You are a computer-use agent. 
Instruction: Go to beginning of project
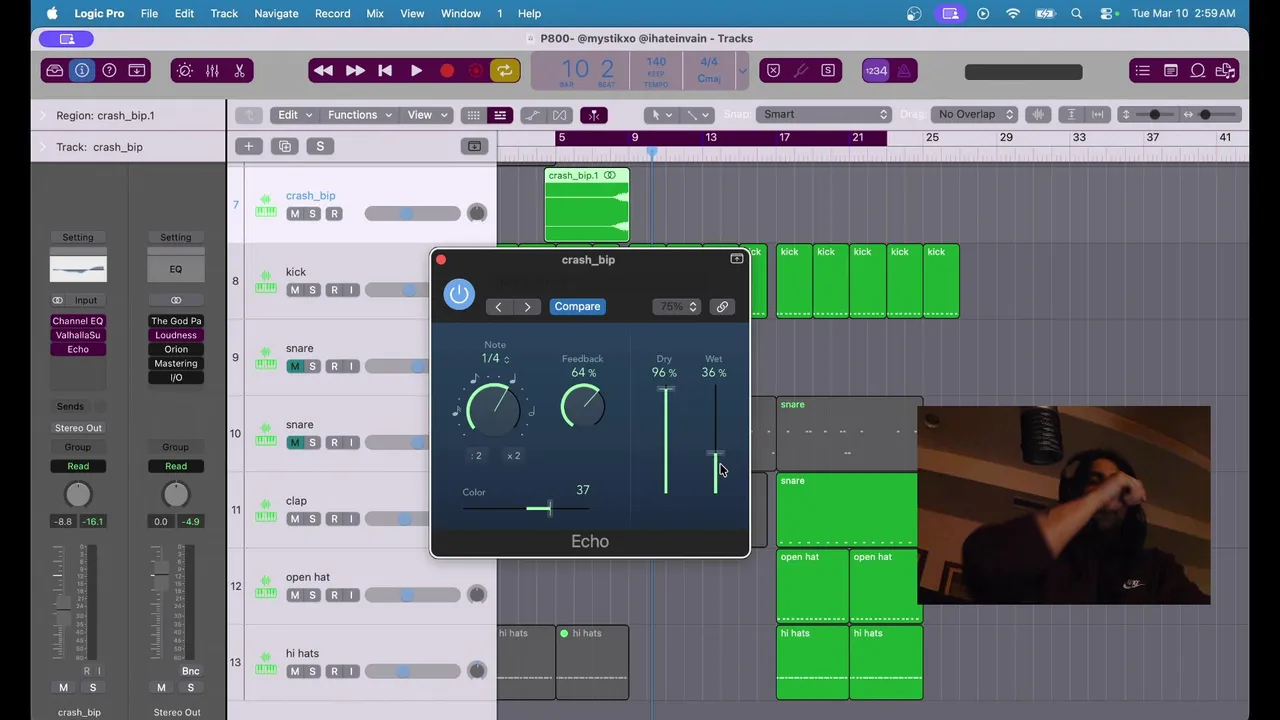pyautogui.click(x=385, y=71)
